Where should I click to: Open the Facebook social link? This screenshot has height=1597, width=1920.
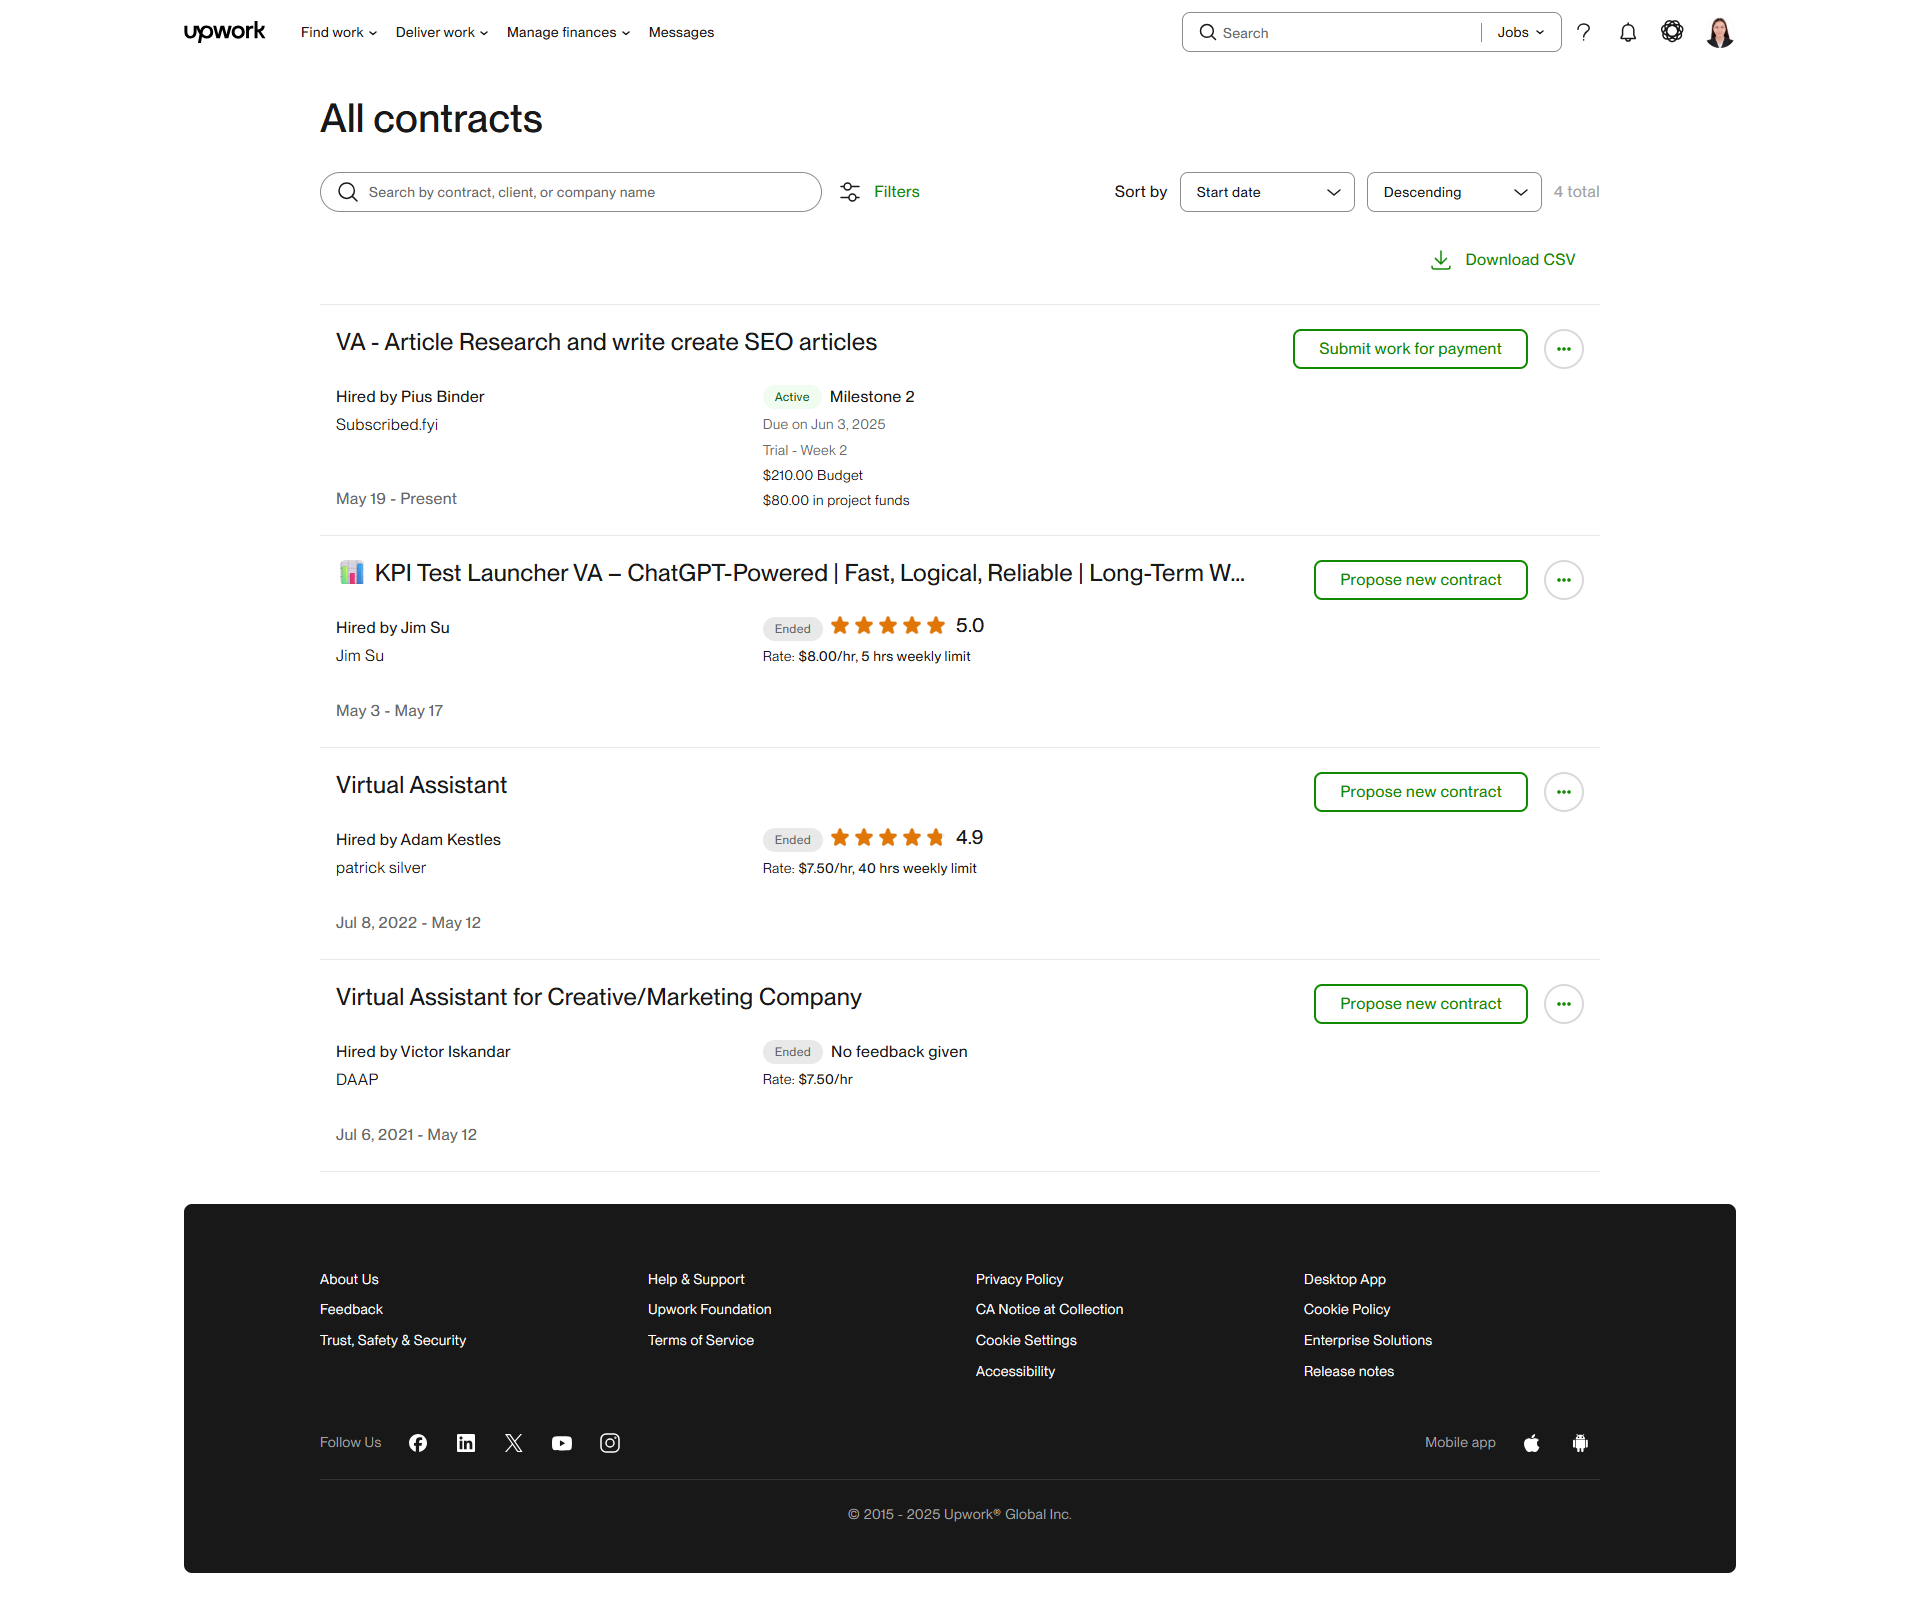(418, 1443)
